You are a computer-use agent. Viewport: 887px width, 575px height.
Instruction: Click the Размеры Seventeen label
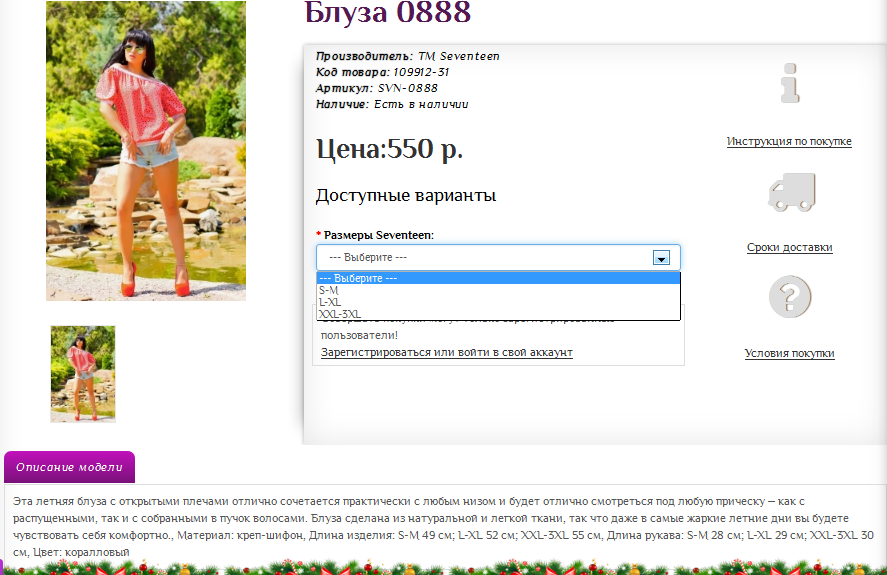click(x=378, y=235)
